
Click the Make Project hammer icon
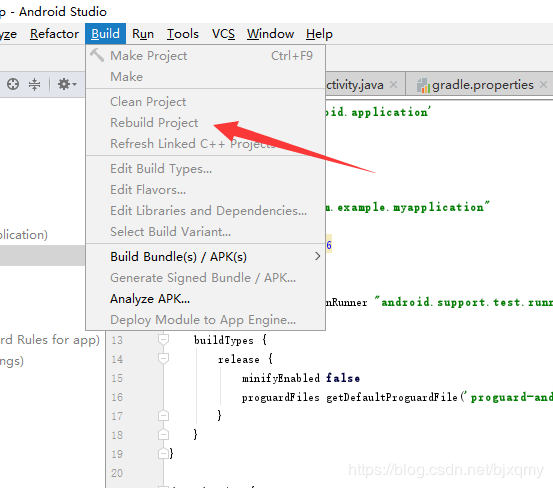[97, 55]
